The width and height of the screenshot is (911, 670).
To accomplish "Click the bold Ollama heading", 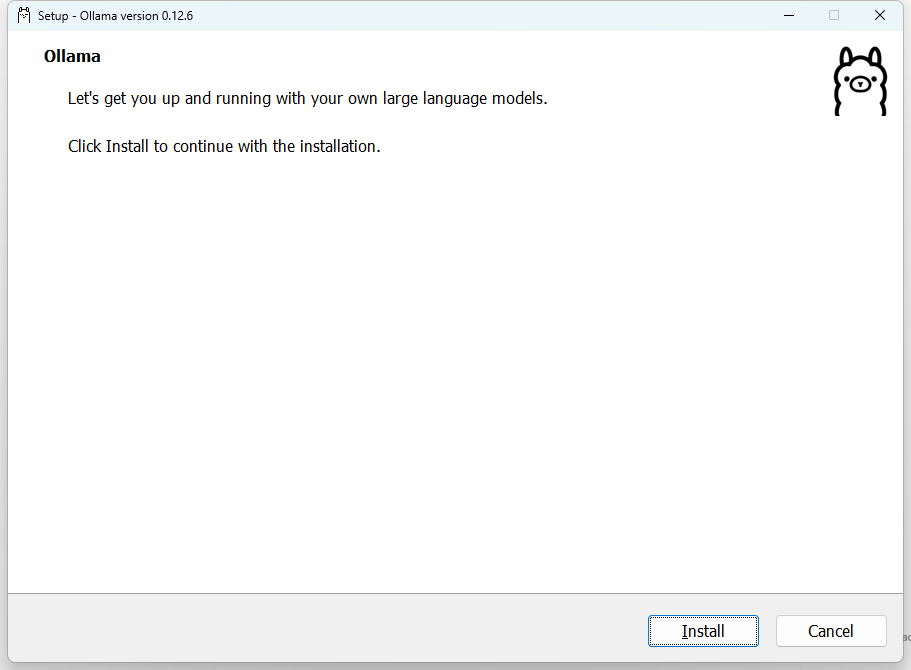I will 72,56.
